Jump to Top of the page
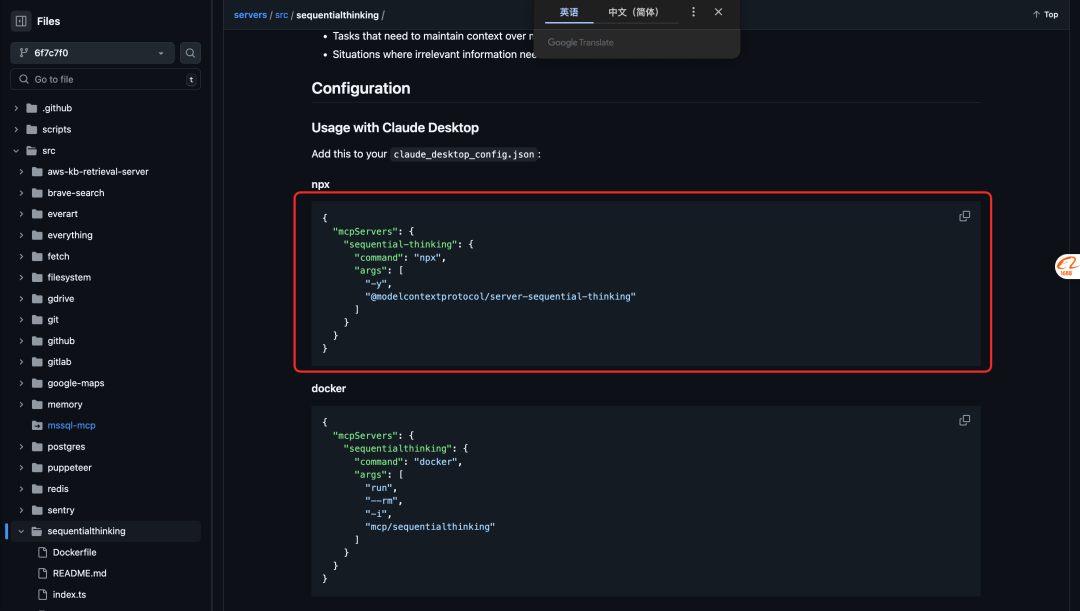The image size is (1080, 611). click(1045, 14)
